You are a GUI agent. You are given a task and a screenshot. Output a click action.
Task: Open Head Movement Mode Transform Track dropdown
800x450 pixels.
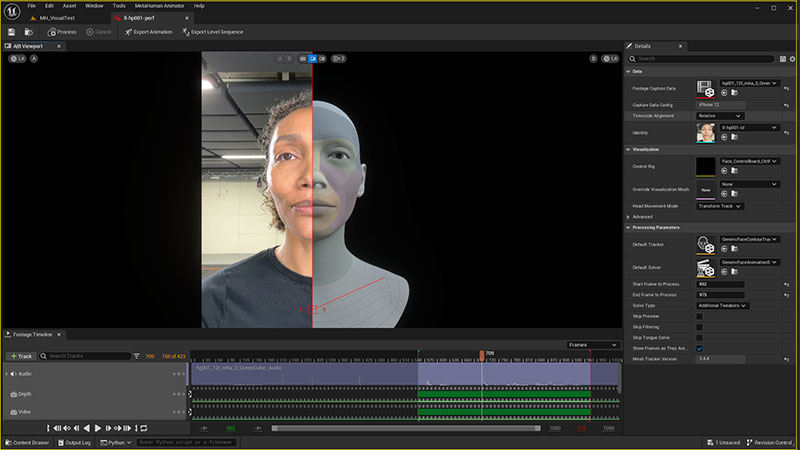tap(719, 206)
